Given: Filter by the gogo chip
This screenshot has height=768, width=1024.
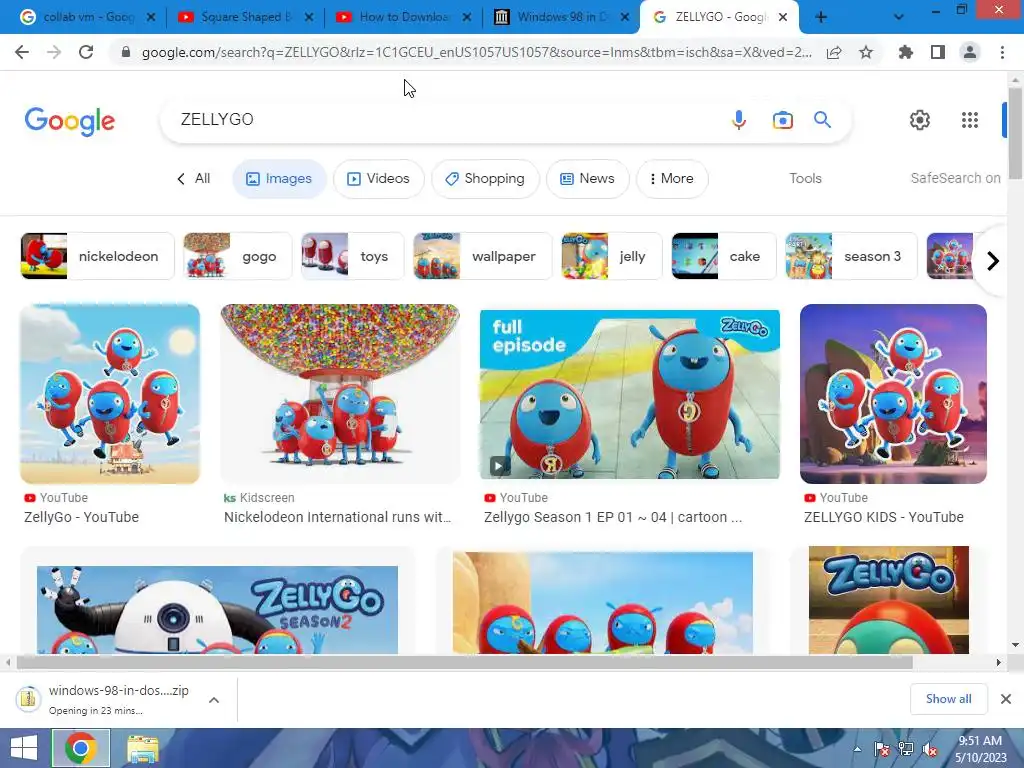Looking at the screenshot, I should click(x=238, y=256).
